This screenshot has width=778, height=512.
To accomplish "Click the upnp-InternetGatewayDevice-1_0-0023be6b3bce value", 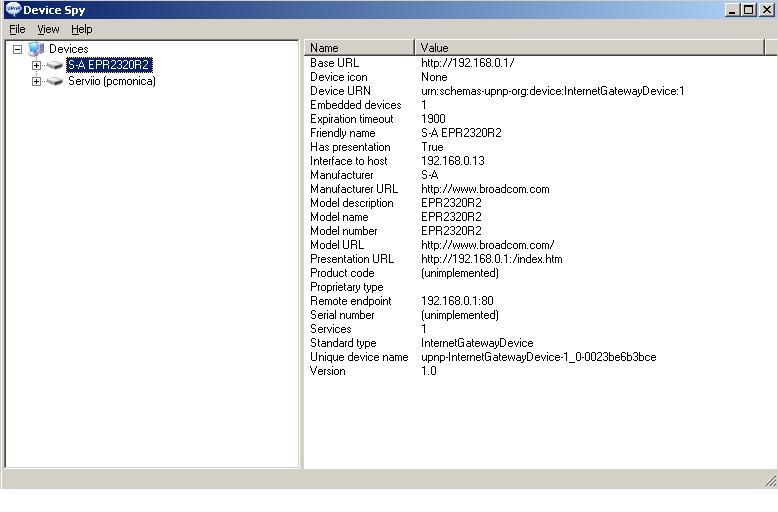I will click(539, 357).
